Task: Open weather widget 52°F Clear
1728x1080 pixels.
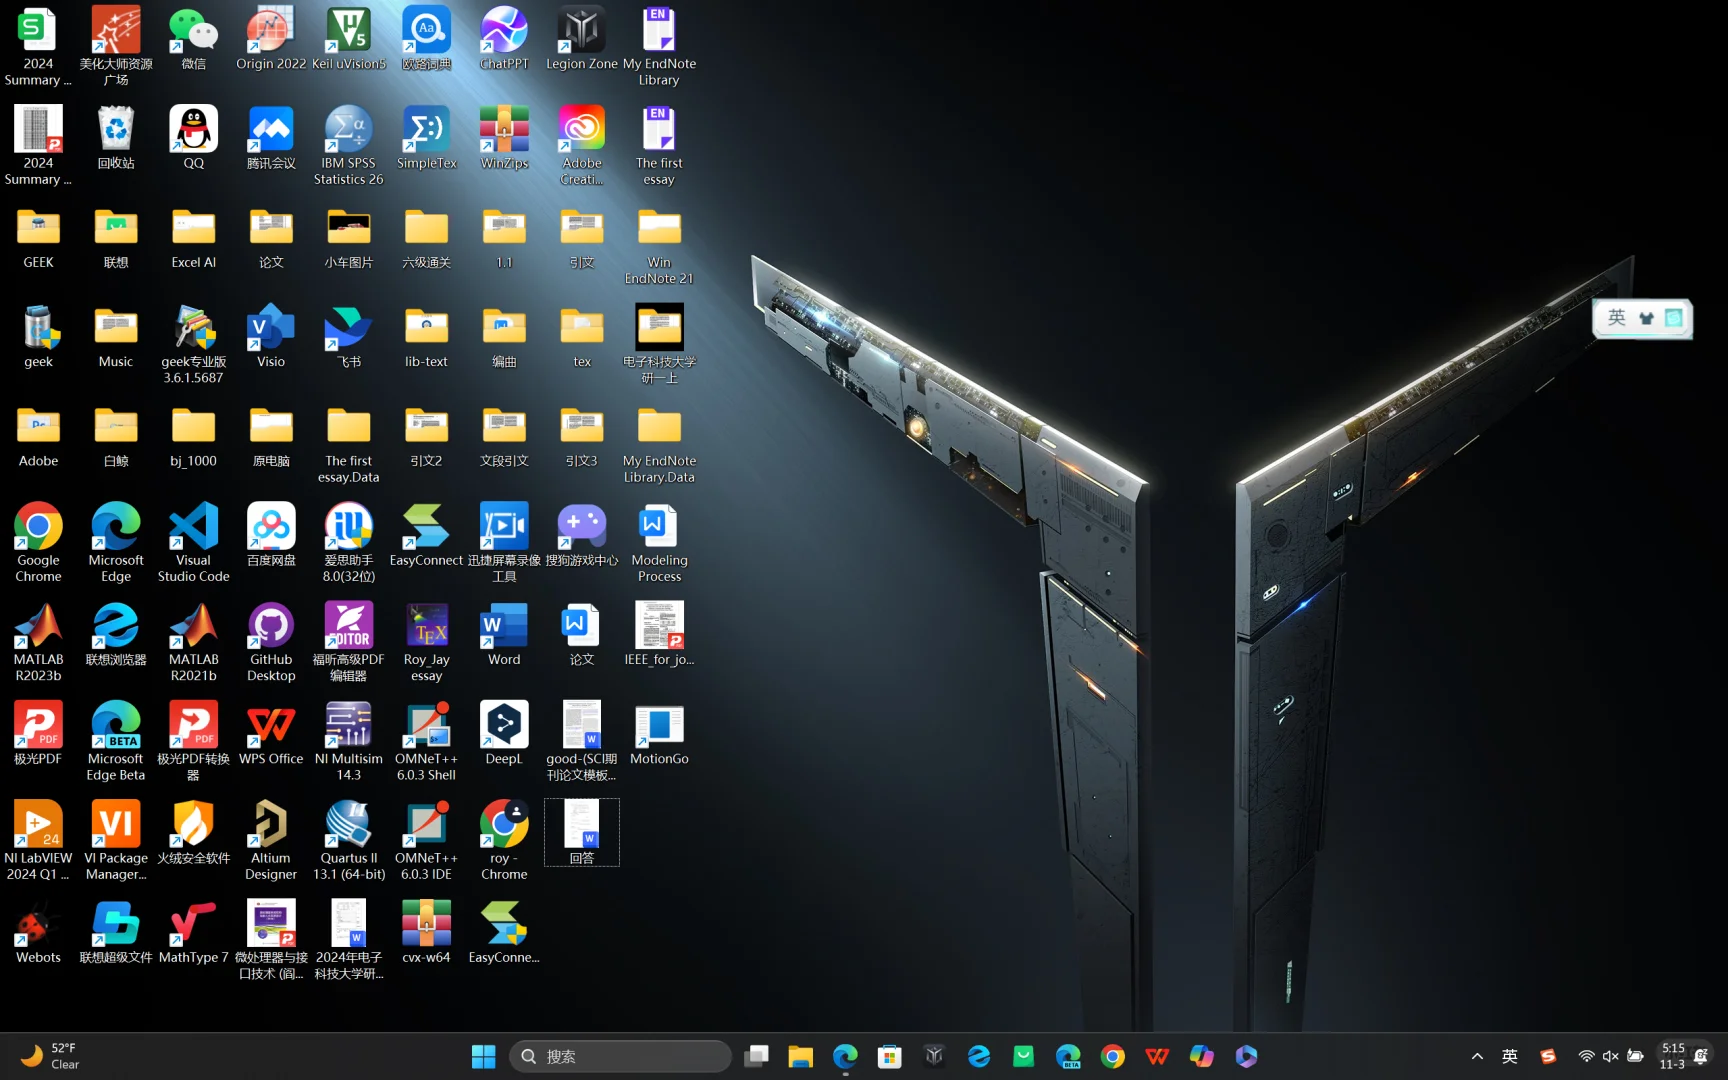Action: 50,1056
